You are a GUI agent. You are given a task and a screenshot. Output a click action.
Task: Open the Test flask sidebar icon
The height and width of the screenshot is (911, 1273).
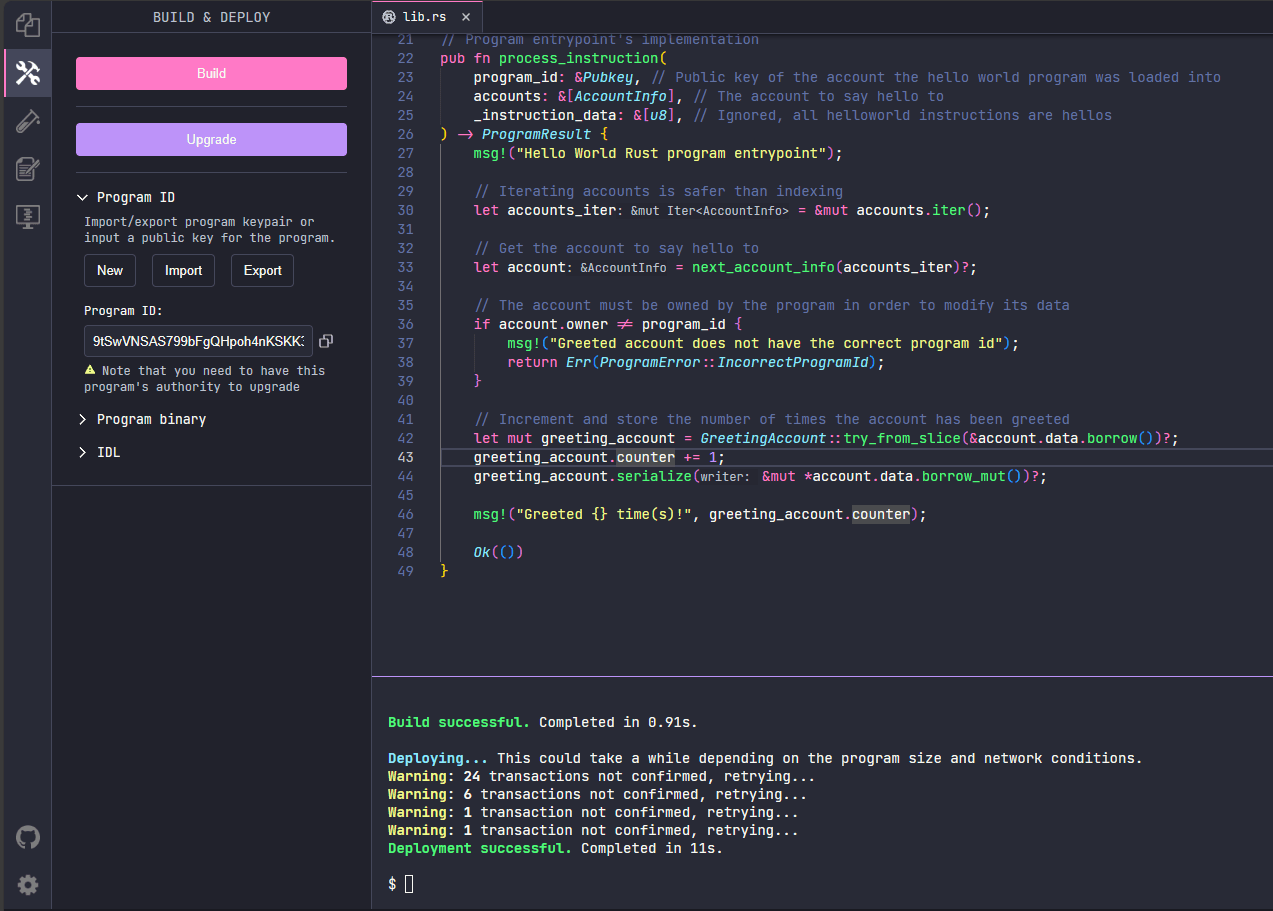click(27, 121)
